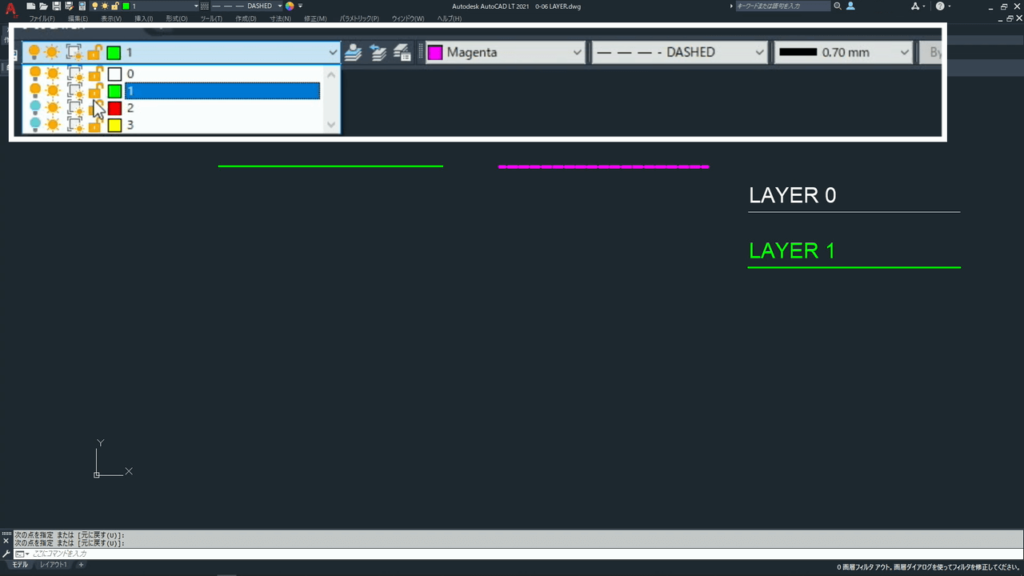This screenshot has width=1024, height=576.
Task: Add a new layout with plus button
Action: [x=81, y=565]
